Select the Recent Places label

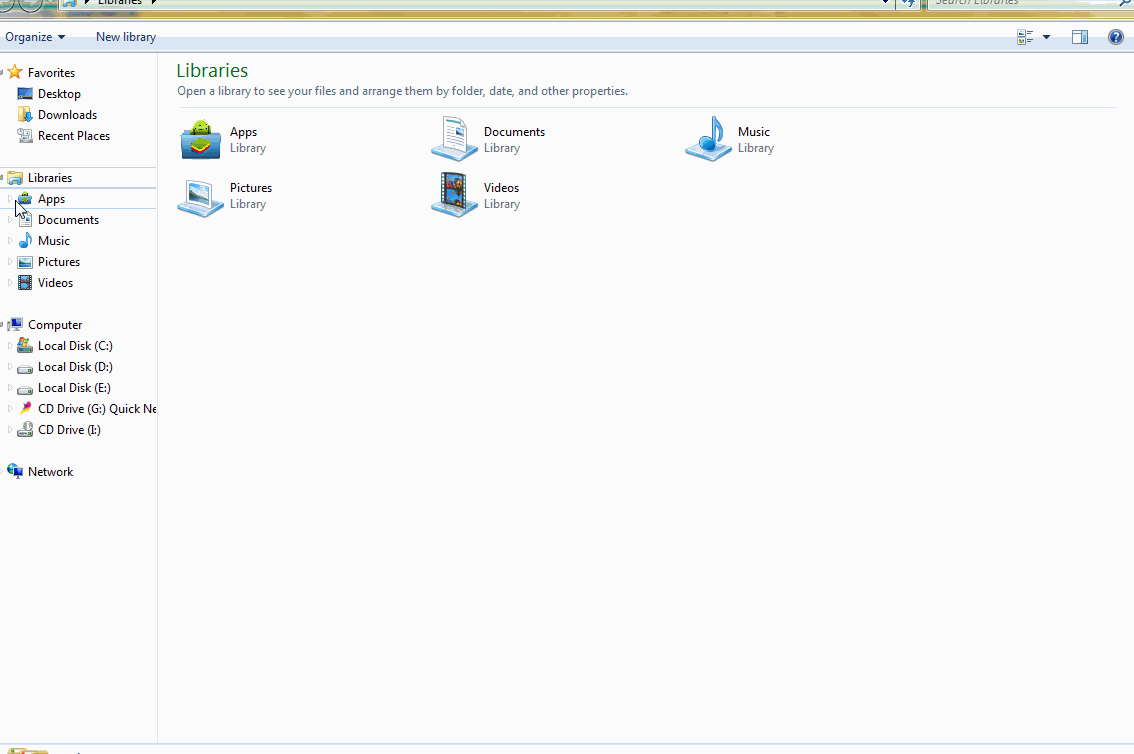tap(74, 136)
